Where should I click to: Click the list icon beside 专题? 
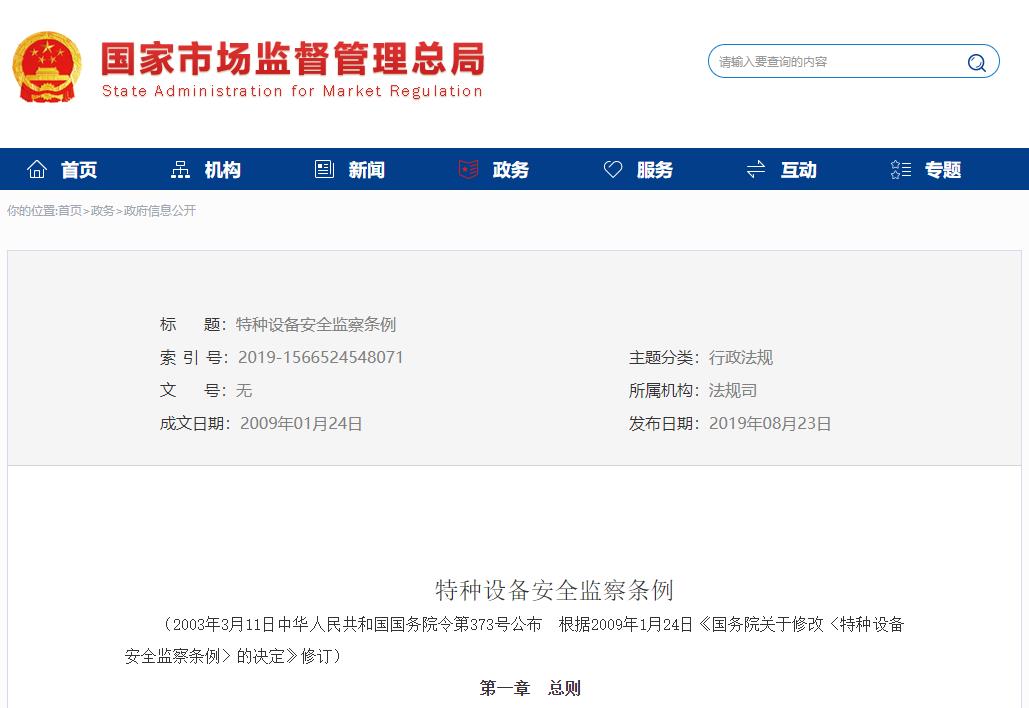tap(900, 170)
